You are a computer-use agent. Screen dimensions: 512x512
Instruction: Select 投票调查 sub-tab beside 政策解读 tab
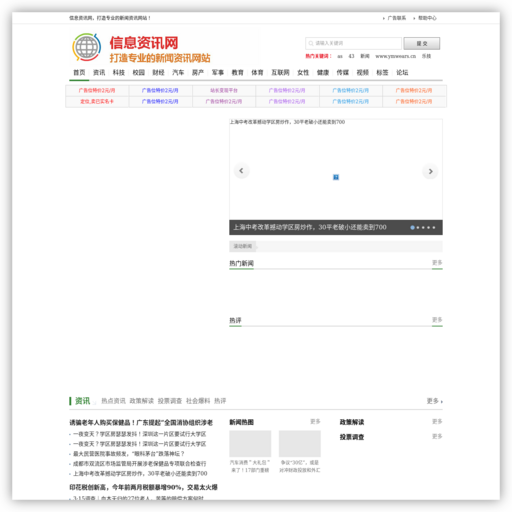pos(170,401)
